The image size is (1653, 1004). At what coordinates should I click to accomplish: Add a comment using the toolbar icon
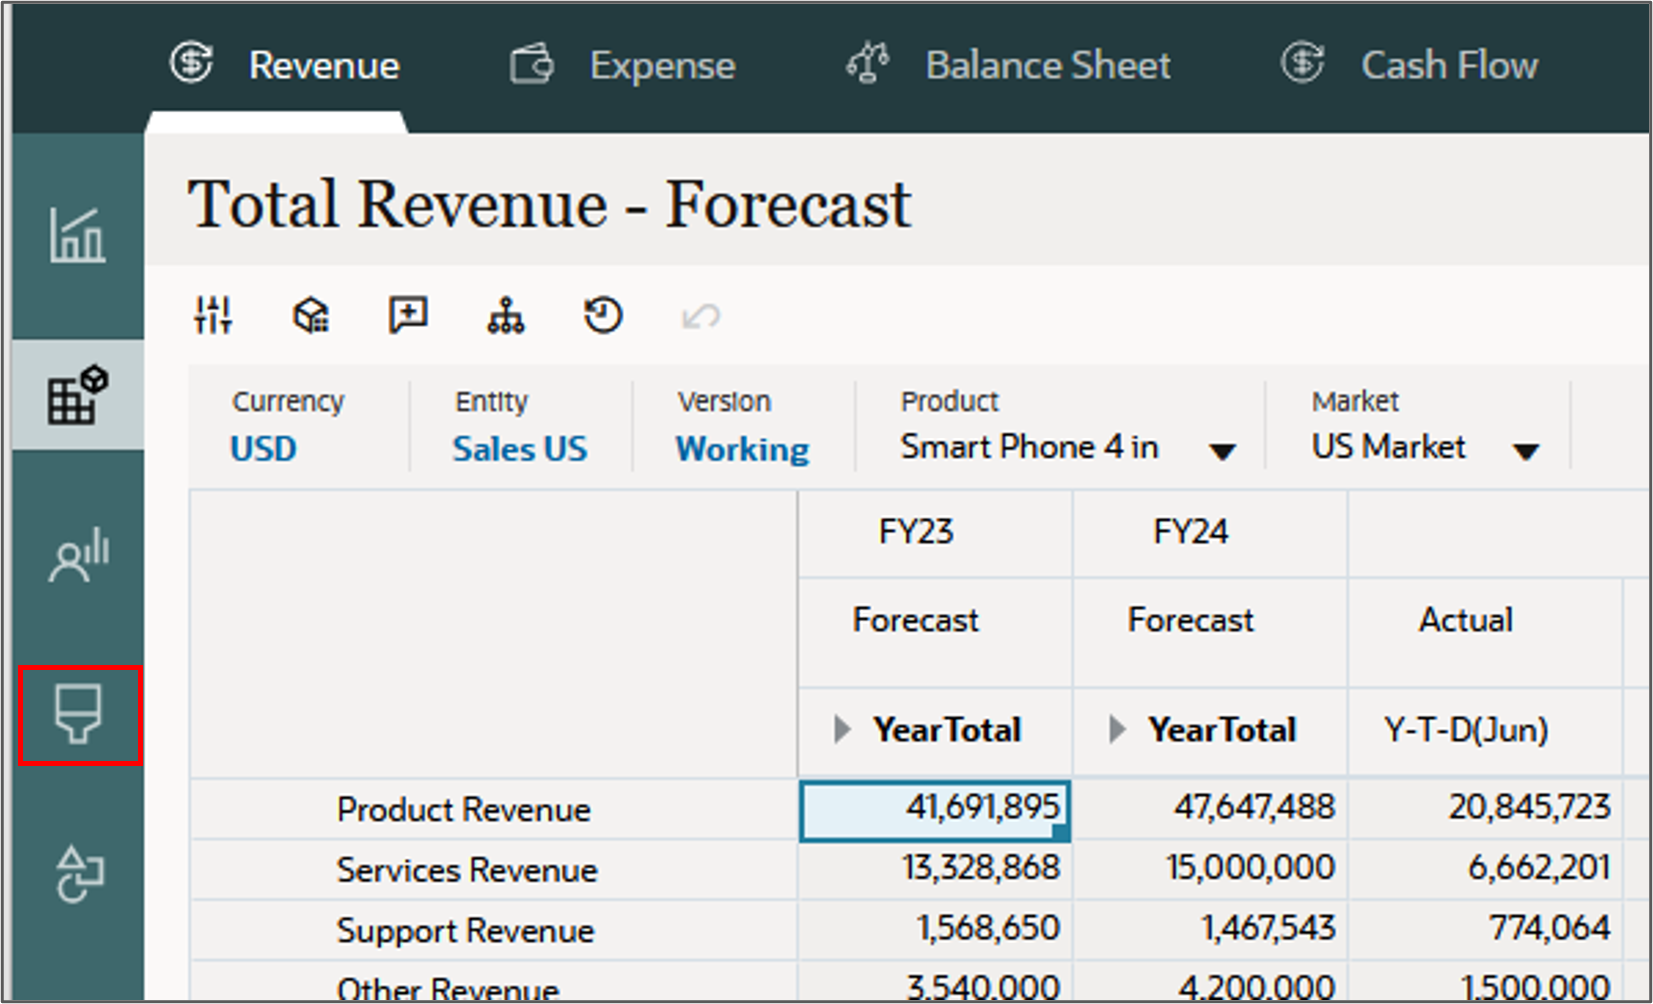tap(408, 316)
